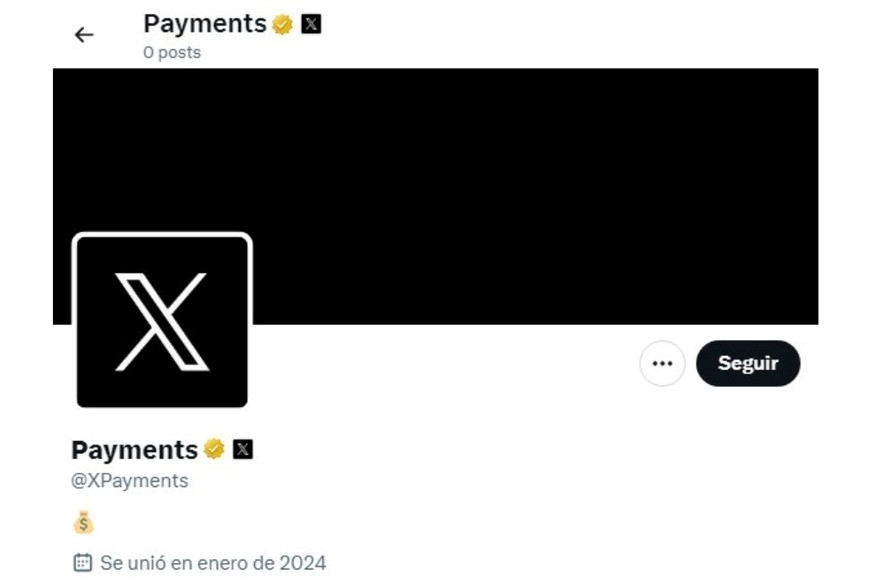Click the white X glyph inside the avatar
Viewport: 870px width, 580px height.
tap(162, 322)
